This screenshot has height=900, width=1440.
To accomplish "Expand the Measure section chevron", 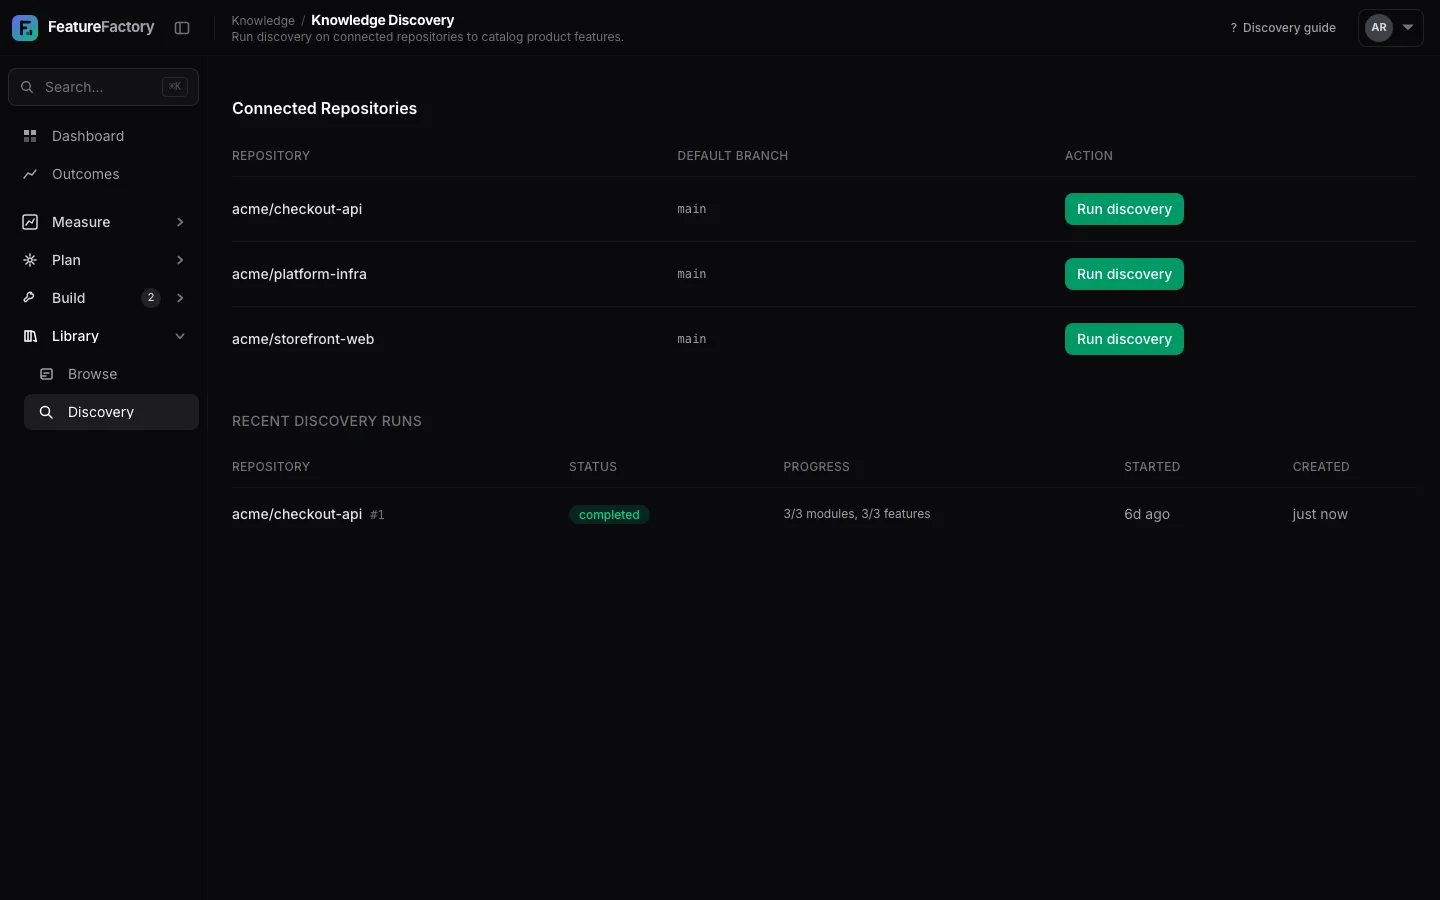I will coord(180,222).
